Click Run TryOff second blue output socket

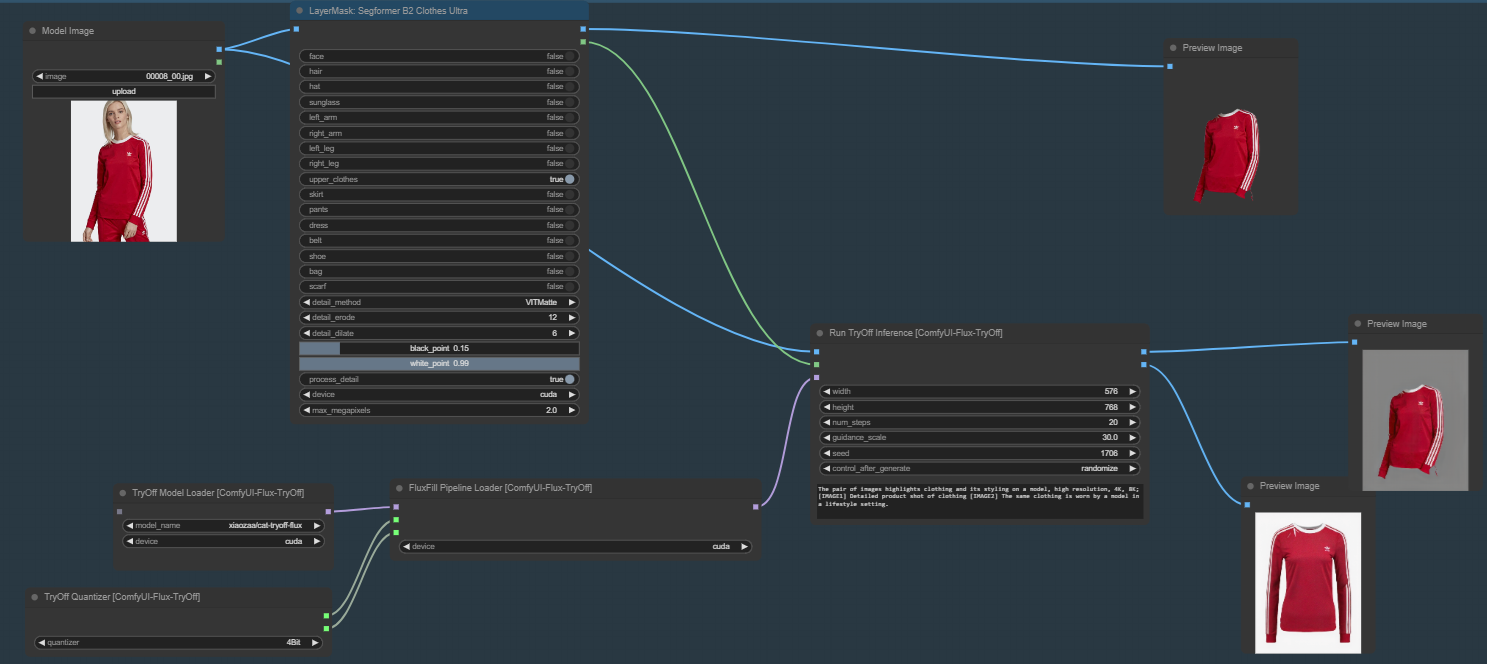[x=1144, y=365]
